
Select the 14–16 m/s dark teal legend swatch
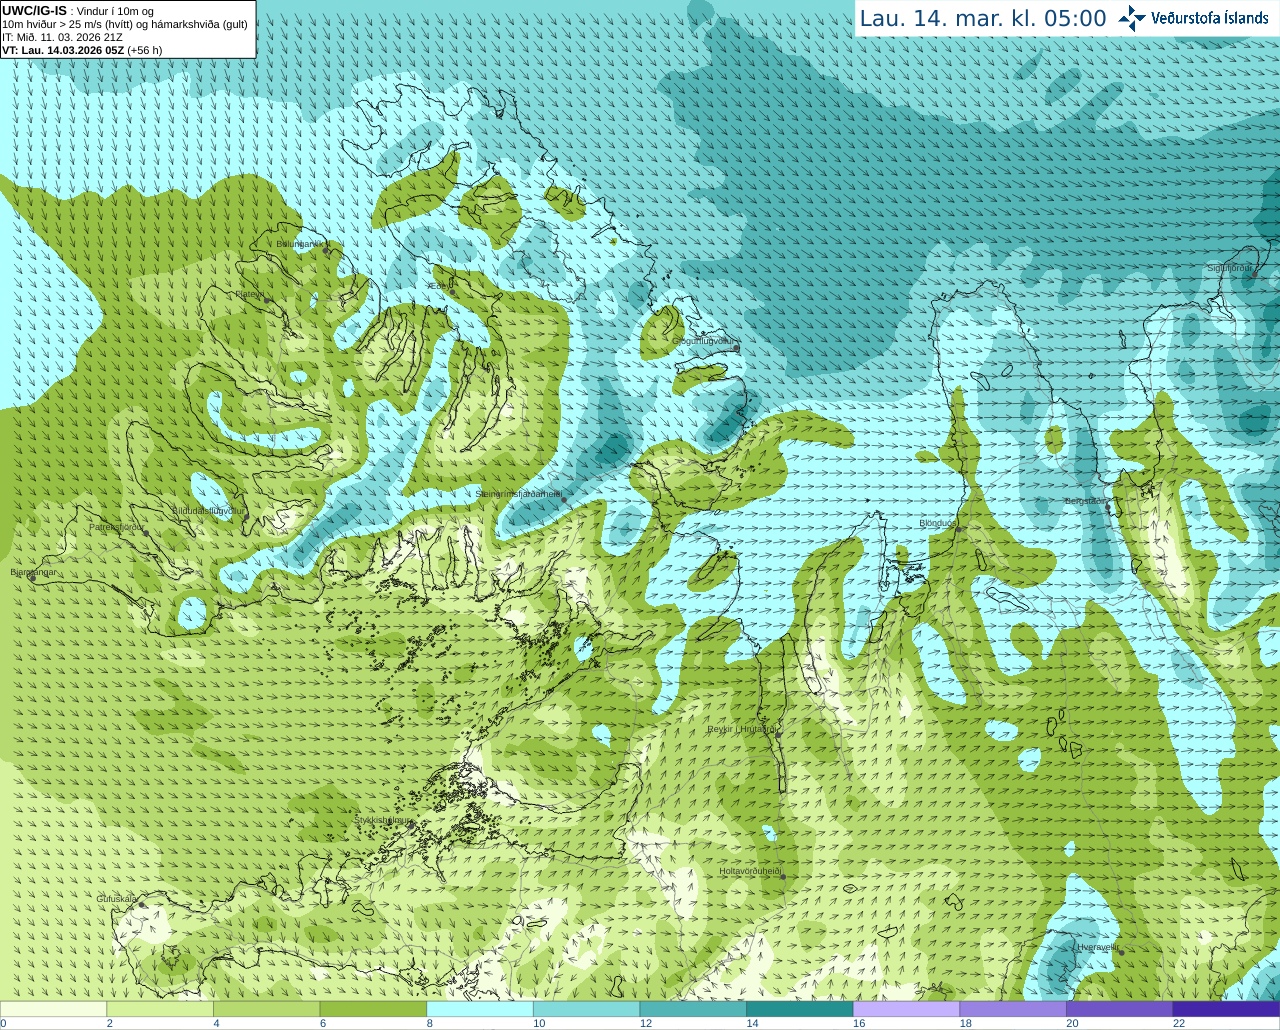click(800, 1009)
